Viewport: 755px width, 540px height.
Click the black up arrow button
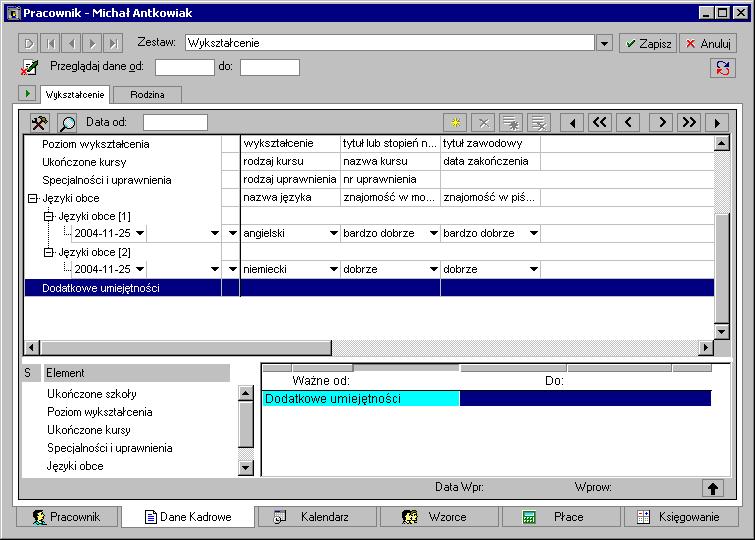(x=713, y=488)
